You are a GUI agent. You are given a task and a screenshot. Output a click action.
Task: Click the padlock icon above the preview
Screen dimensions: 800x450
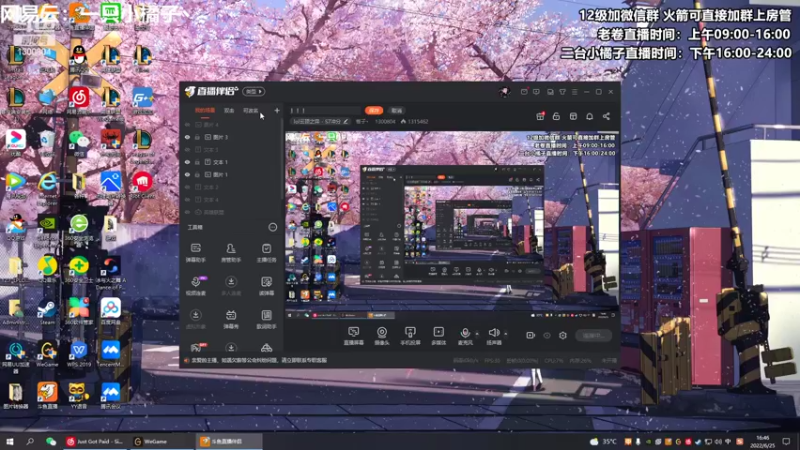click(556, 116)
